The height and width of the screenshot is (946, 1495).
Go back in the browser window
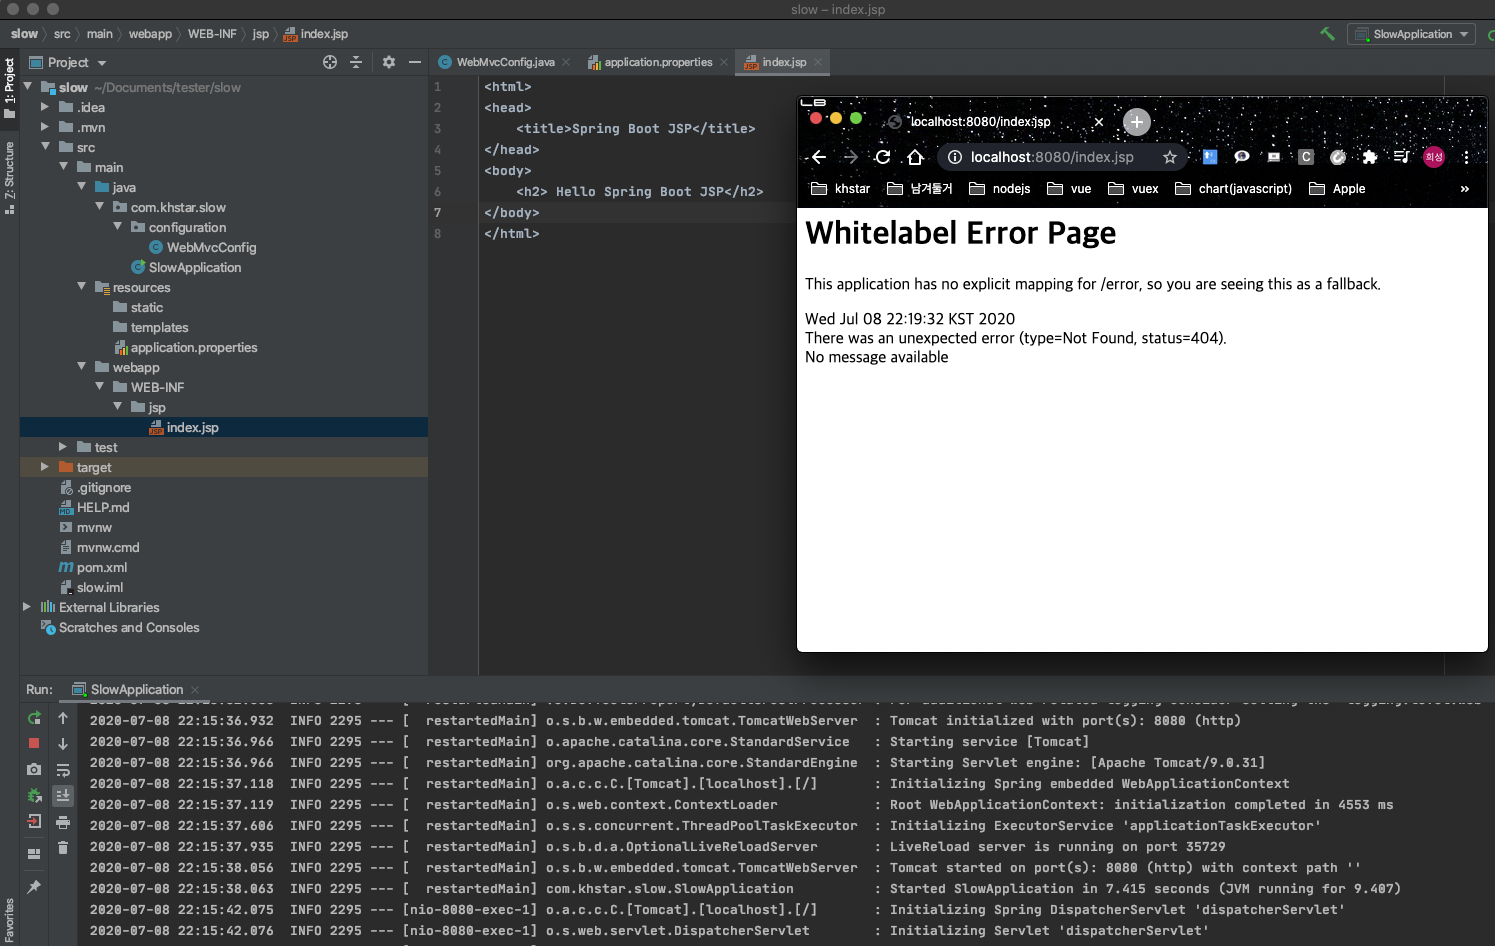click(819, 157)
